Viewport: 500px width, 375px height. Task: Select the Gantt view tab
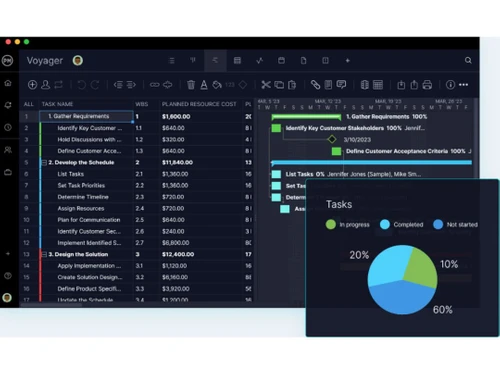pyautogui.click(x=215, y=60)
